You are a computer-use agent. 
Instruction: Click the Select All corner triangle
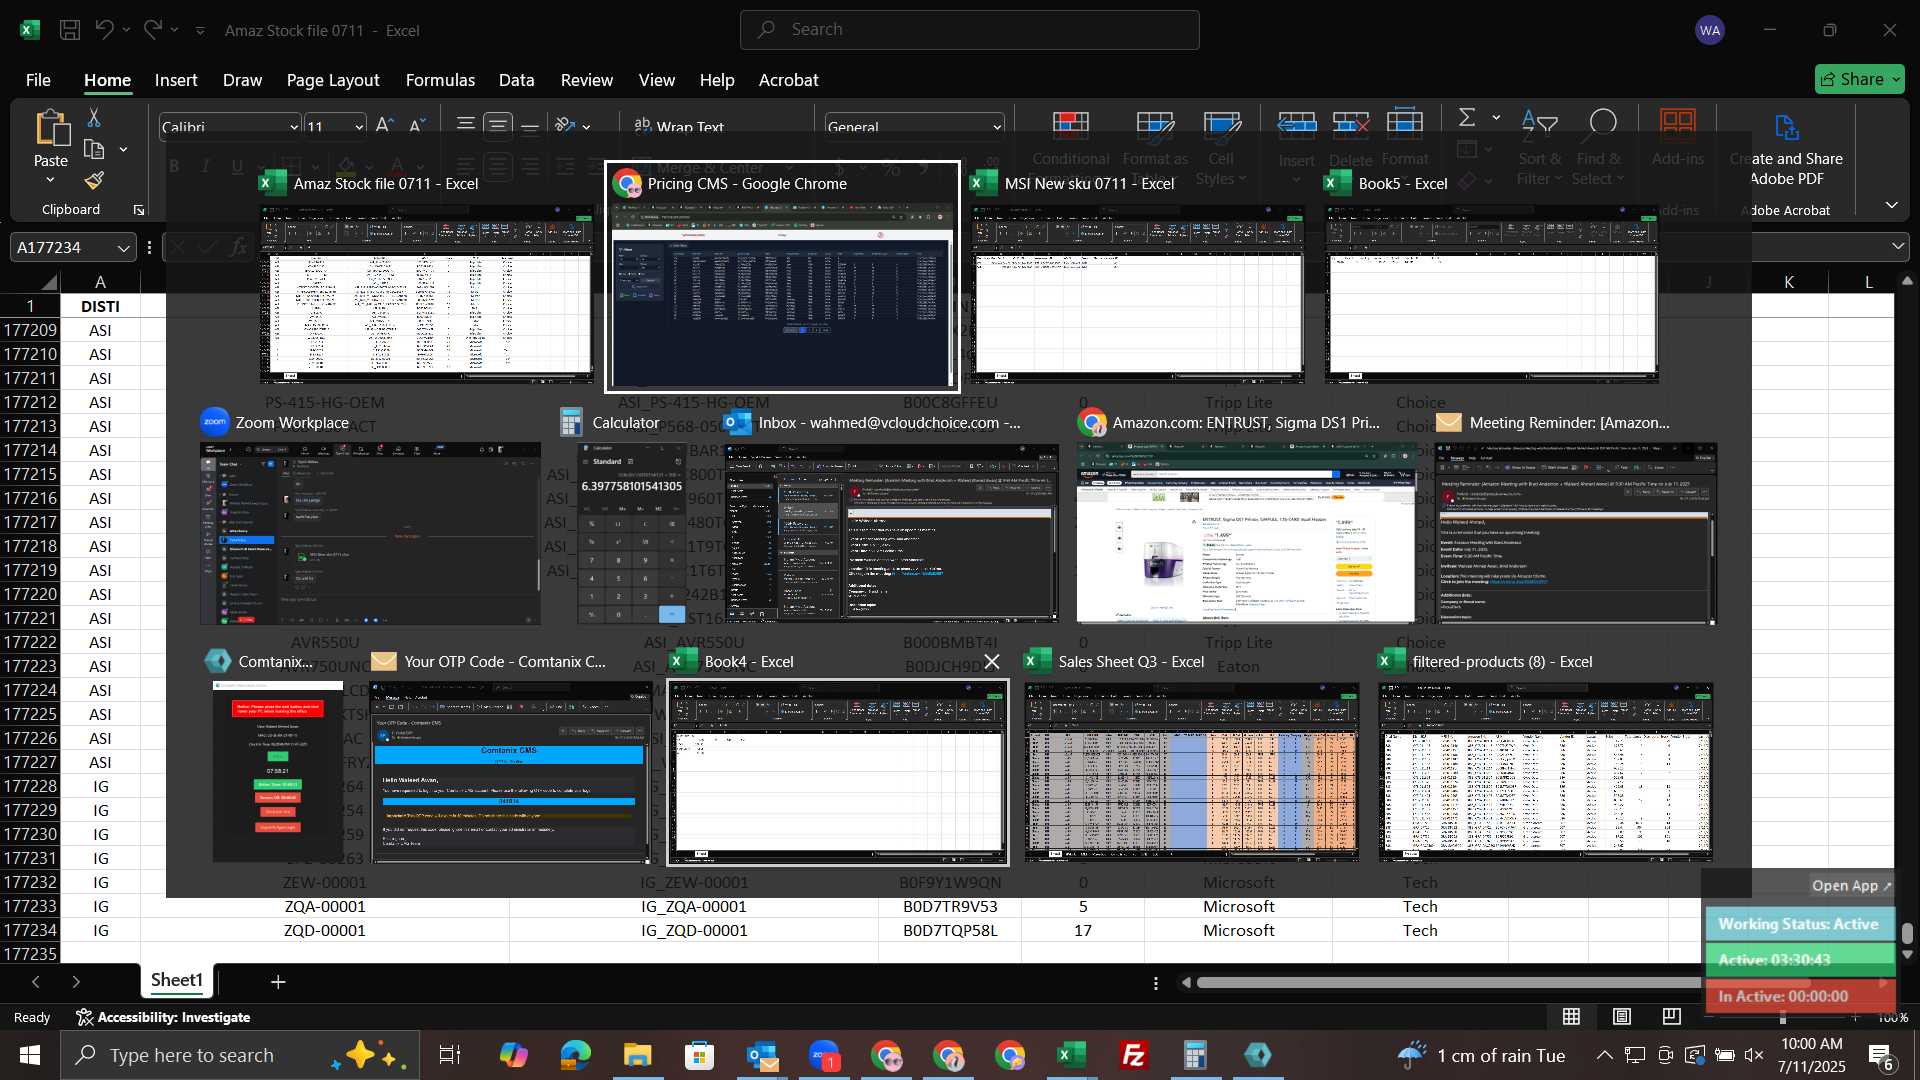[47, 282]
